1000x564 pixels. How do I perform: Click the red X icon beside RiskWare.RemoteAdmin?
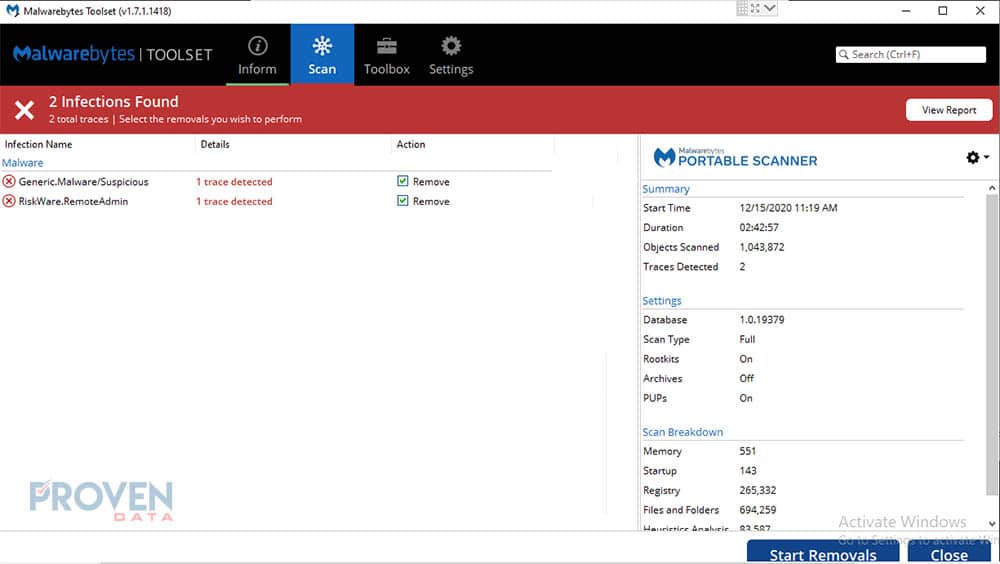point(9,201)
